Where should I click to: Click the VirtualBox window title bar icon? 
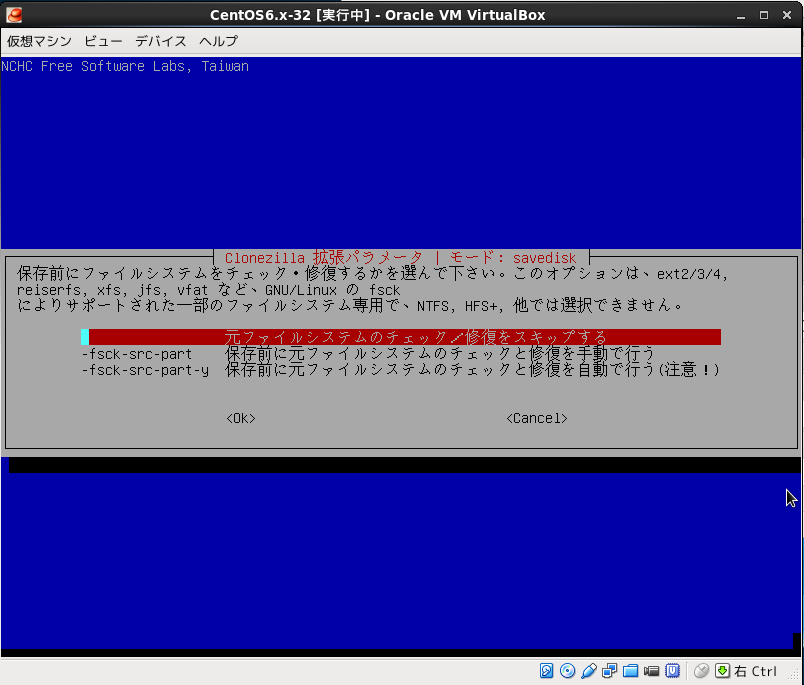(12, 14)
